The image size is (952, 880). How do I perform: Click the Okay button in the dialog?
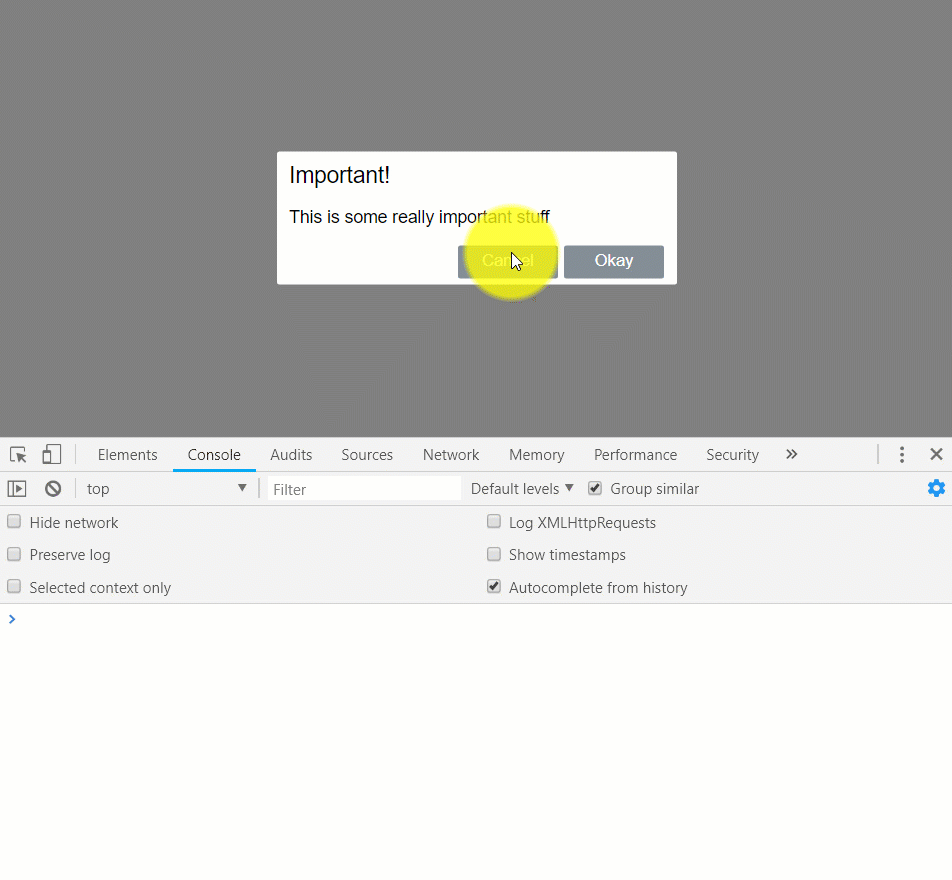click(x=613, y=261)
